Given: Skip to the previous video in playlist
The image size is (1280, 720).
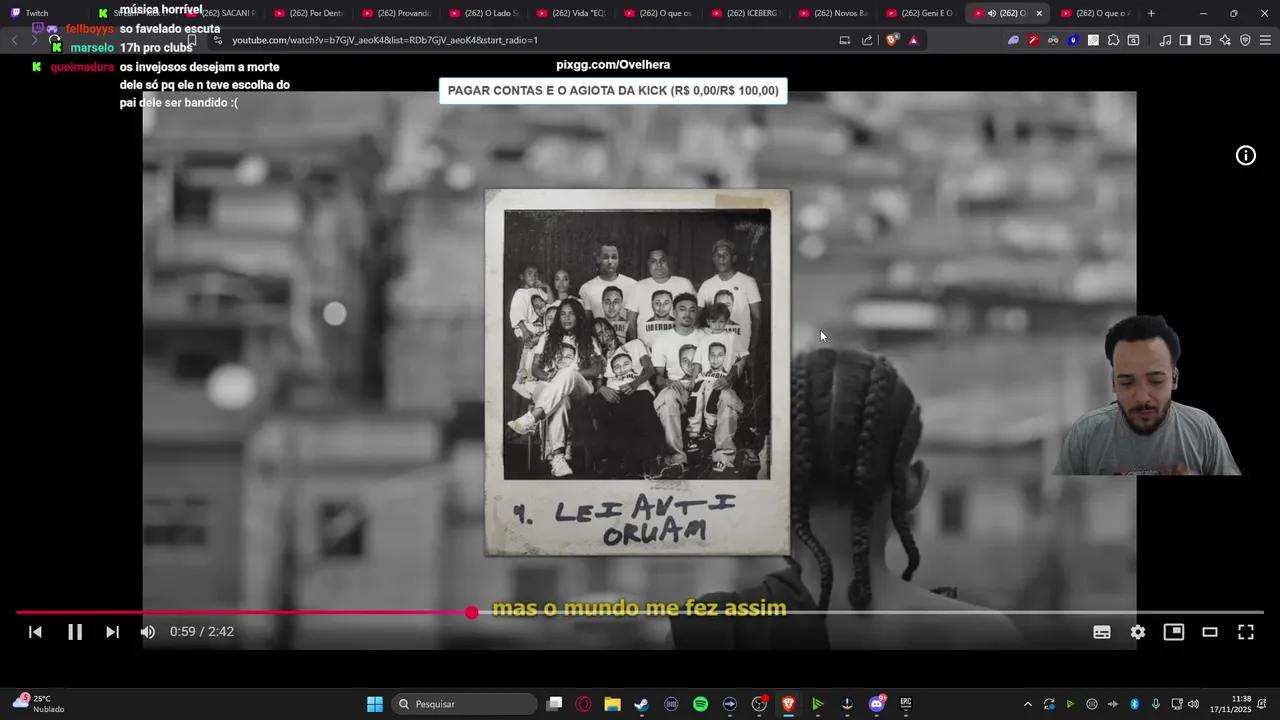Looking at the screenshot, I should [35, 632].
